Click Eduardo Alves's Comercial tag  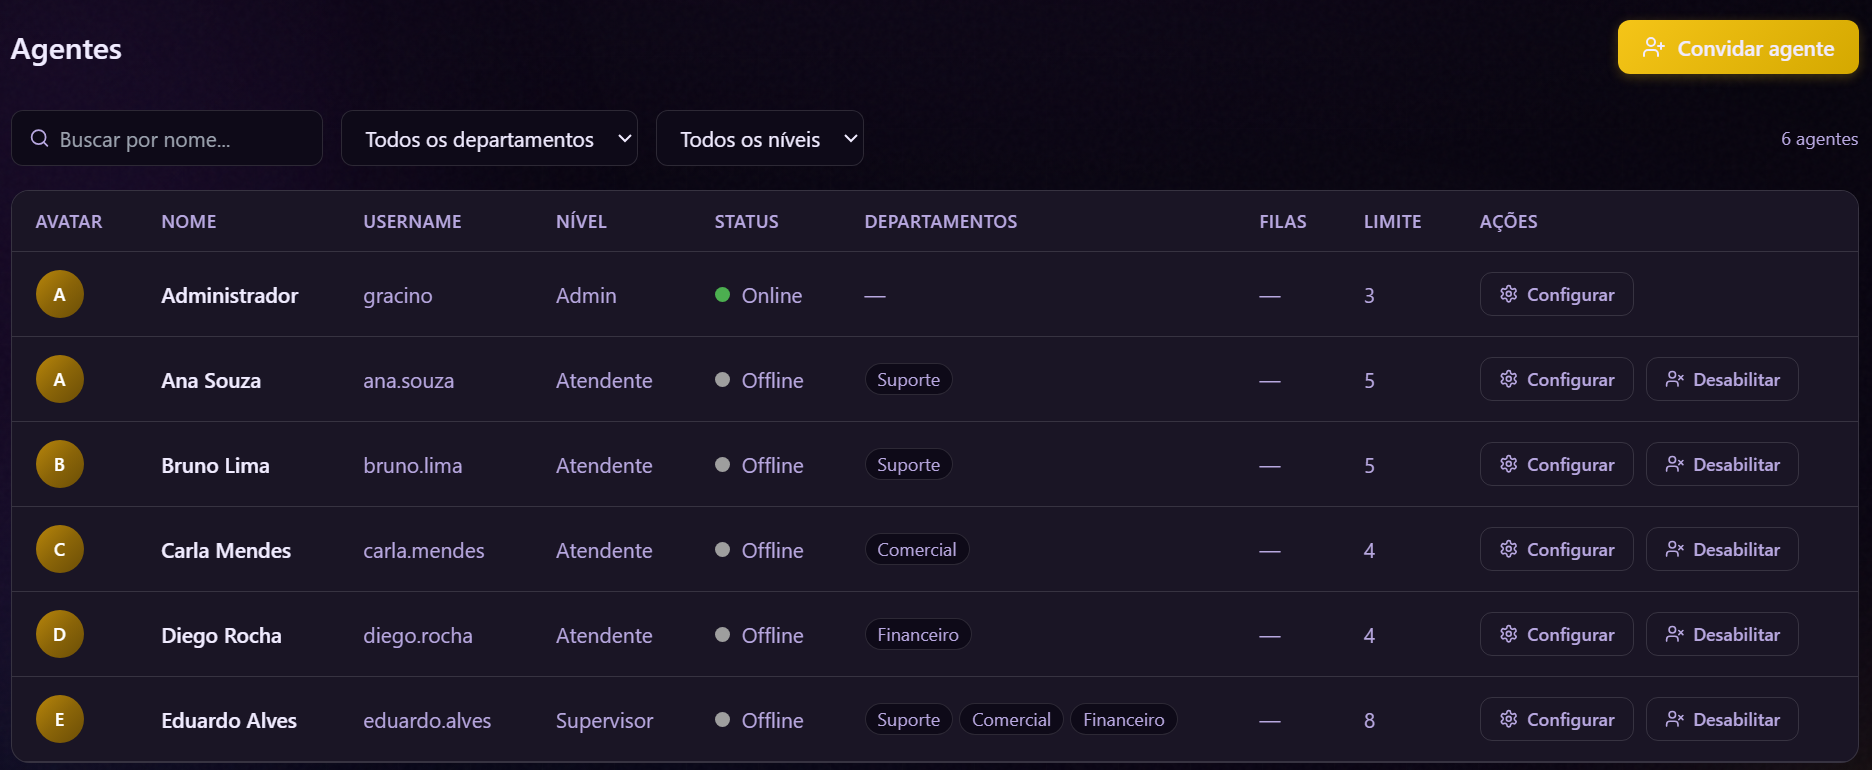tap(1011, 720)
